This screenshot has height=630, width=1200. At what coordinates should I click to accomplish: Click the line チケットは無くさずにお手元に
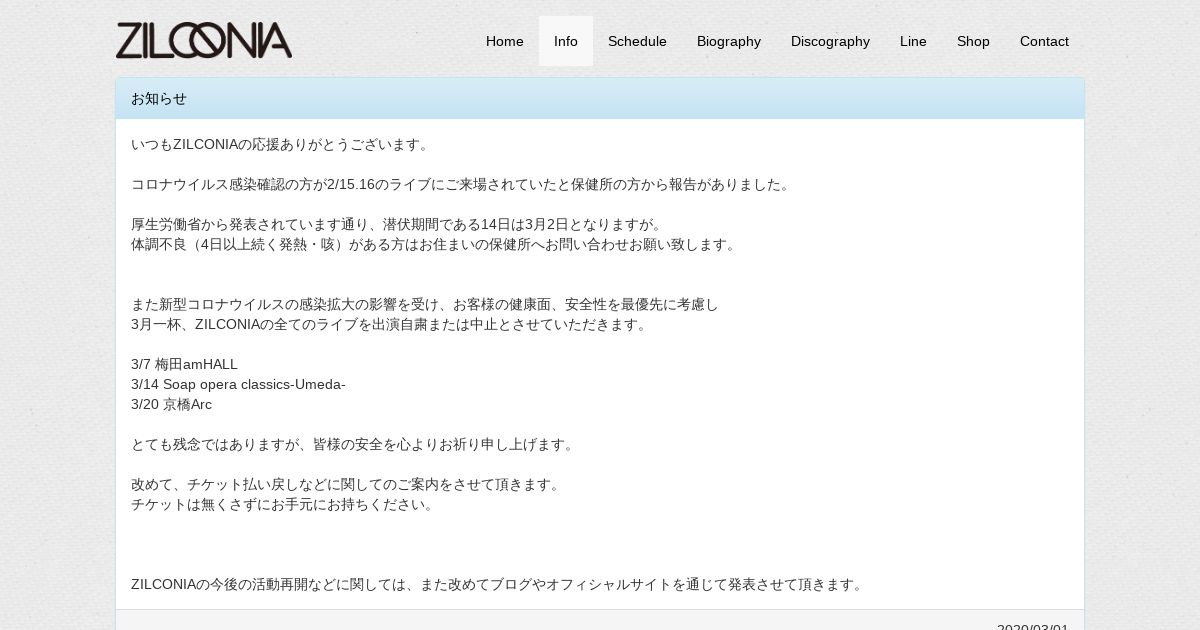tap(285, 504)
